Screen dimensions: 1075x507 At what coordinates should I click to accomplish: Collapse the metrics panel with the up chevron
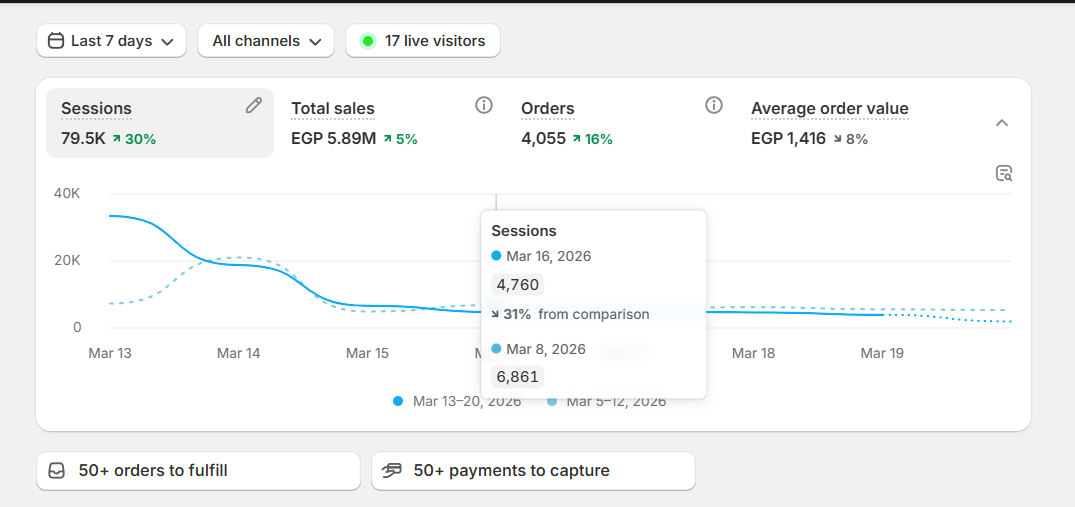pyautogui.click(x=1002, y=123)
